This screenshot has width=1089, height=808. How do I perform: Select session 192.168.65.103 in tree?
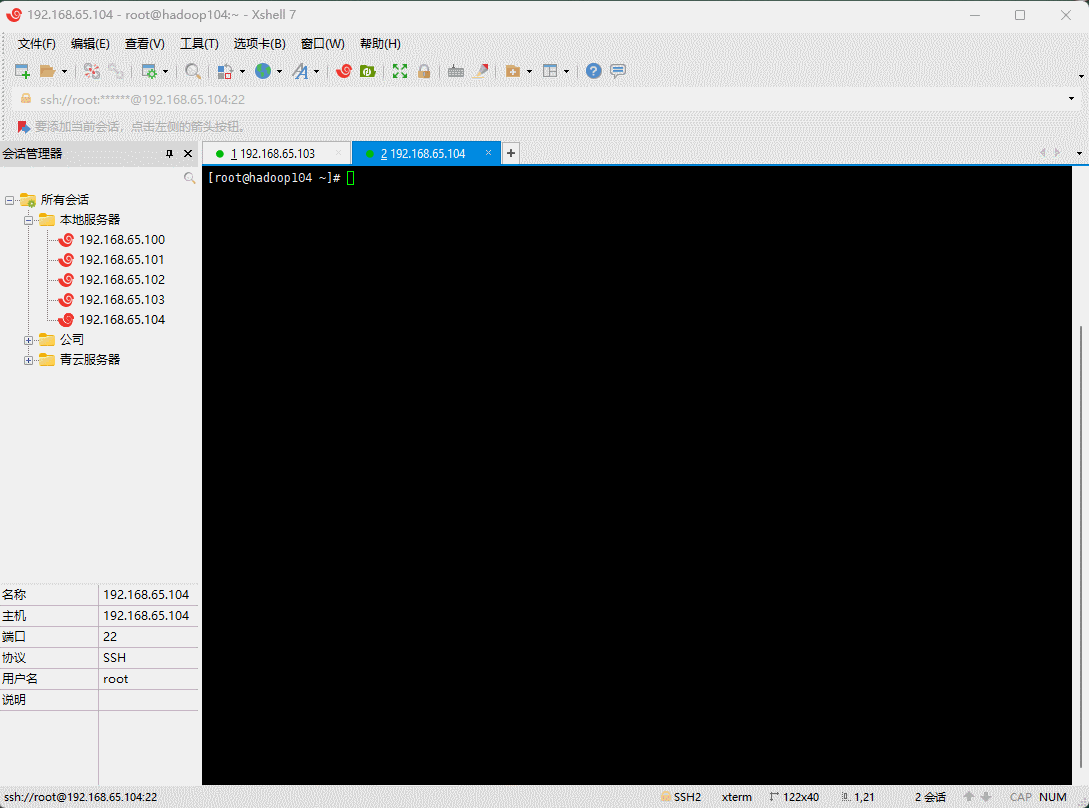[x=122, y=300]
